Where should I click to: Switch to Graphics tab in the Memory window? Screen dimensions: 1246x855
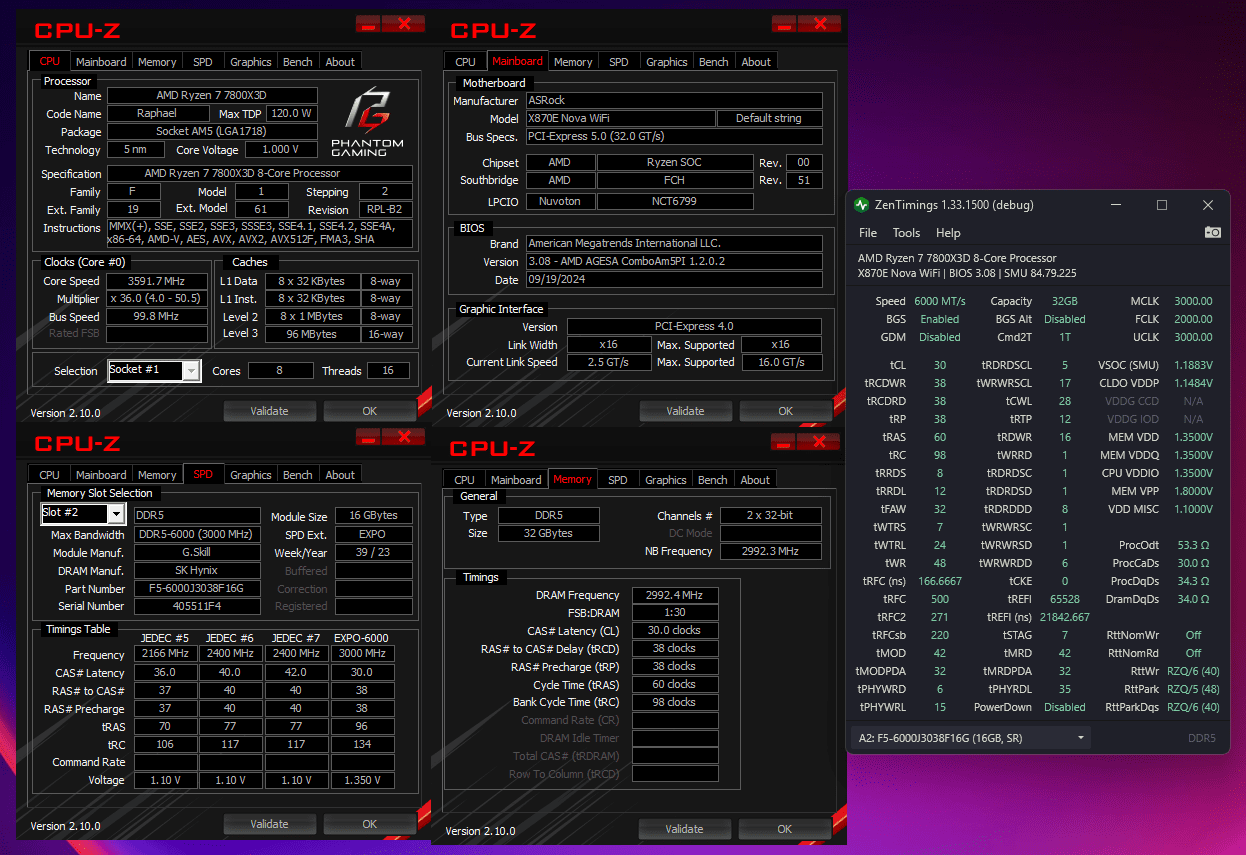(x=666, y=480)
